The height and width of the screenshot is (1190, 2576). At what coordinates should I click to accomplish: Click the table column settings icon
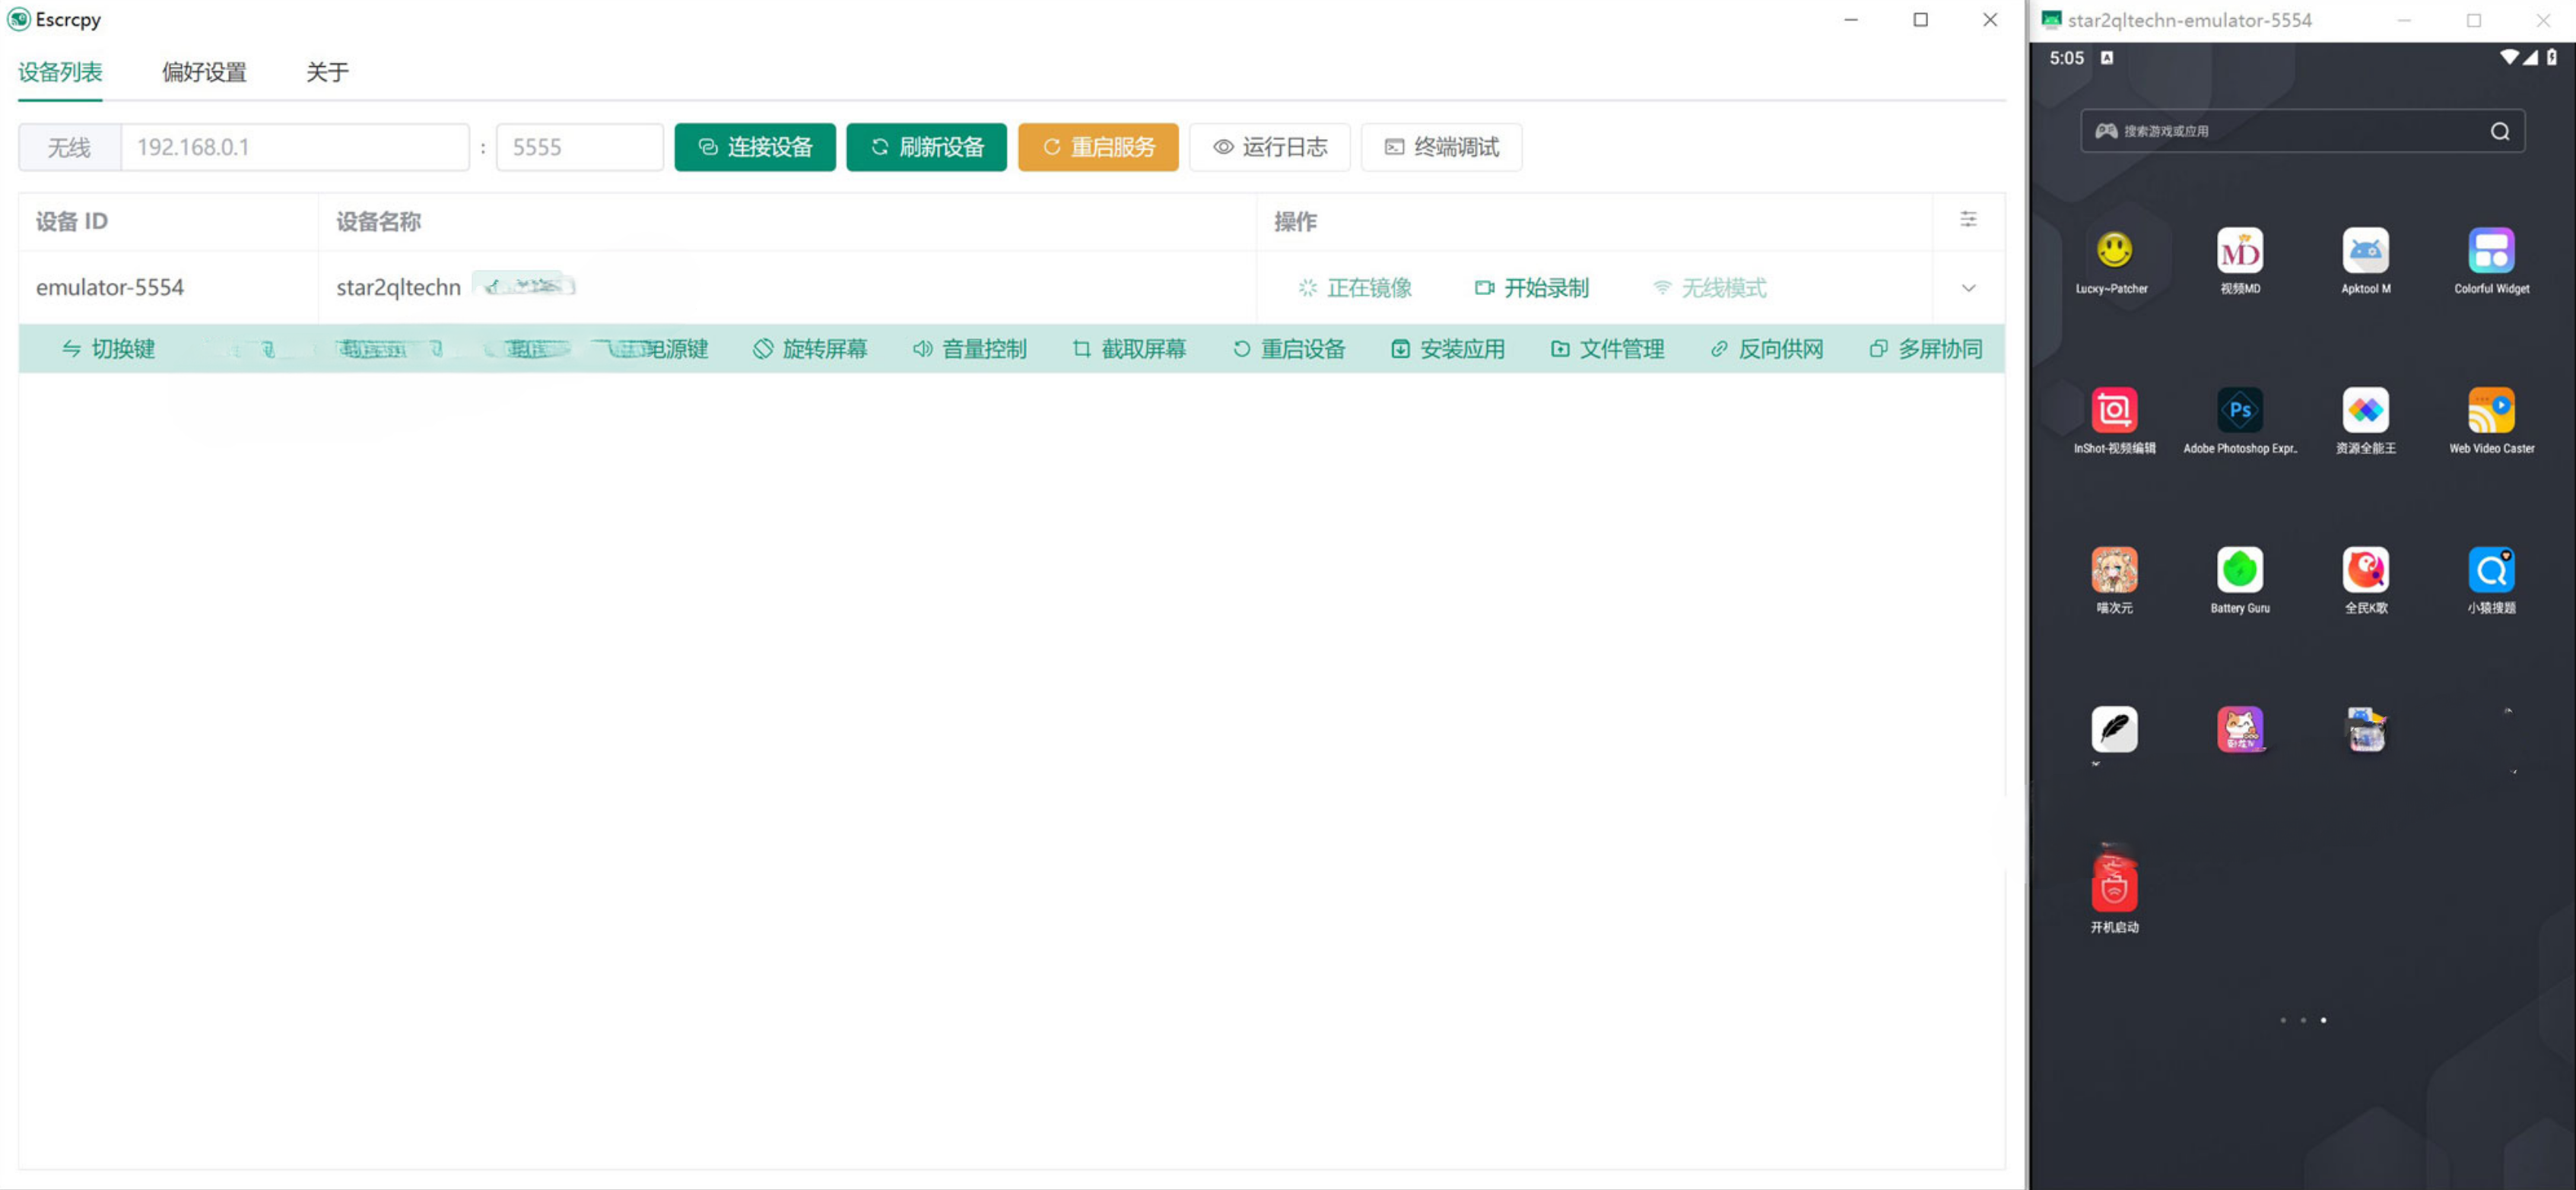coord(1967,220)
